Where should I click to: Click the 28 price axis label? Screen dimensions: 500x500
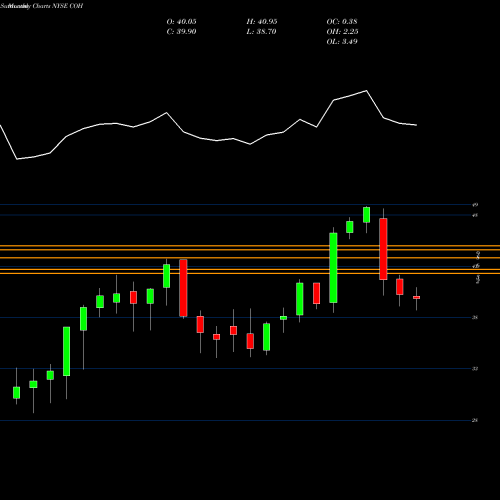click(x=475, y=420)
